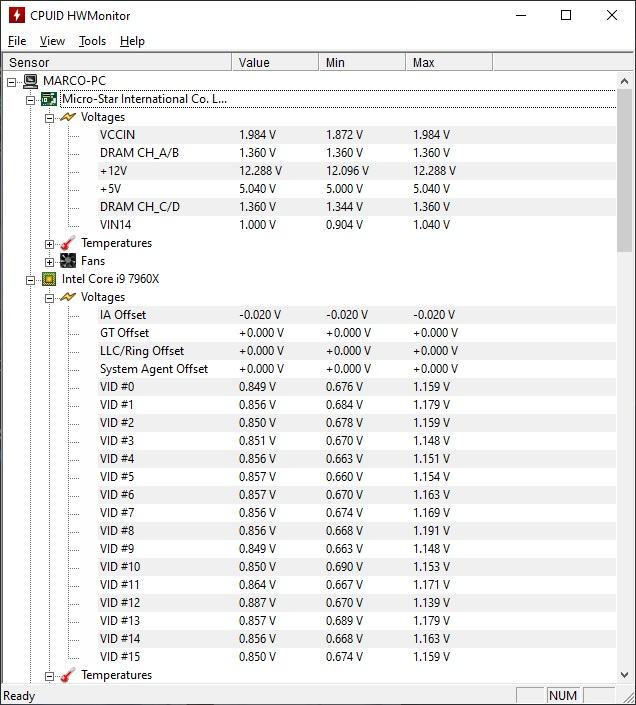Select the VID #0 row
Viewport: 636px width, 705px height.
click(357, 387)
